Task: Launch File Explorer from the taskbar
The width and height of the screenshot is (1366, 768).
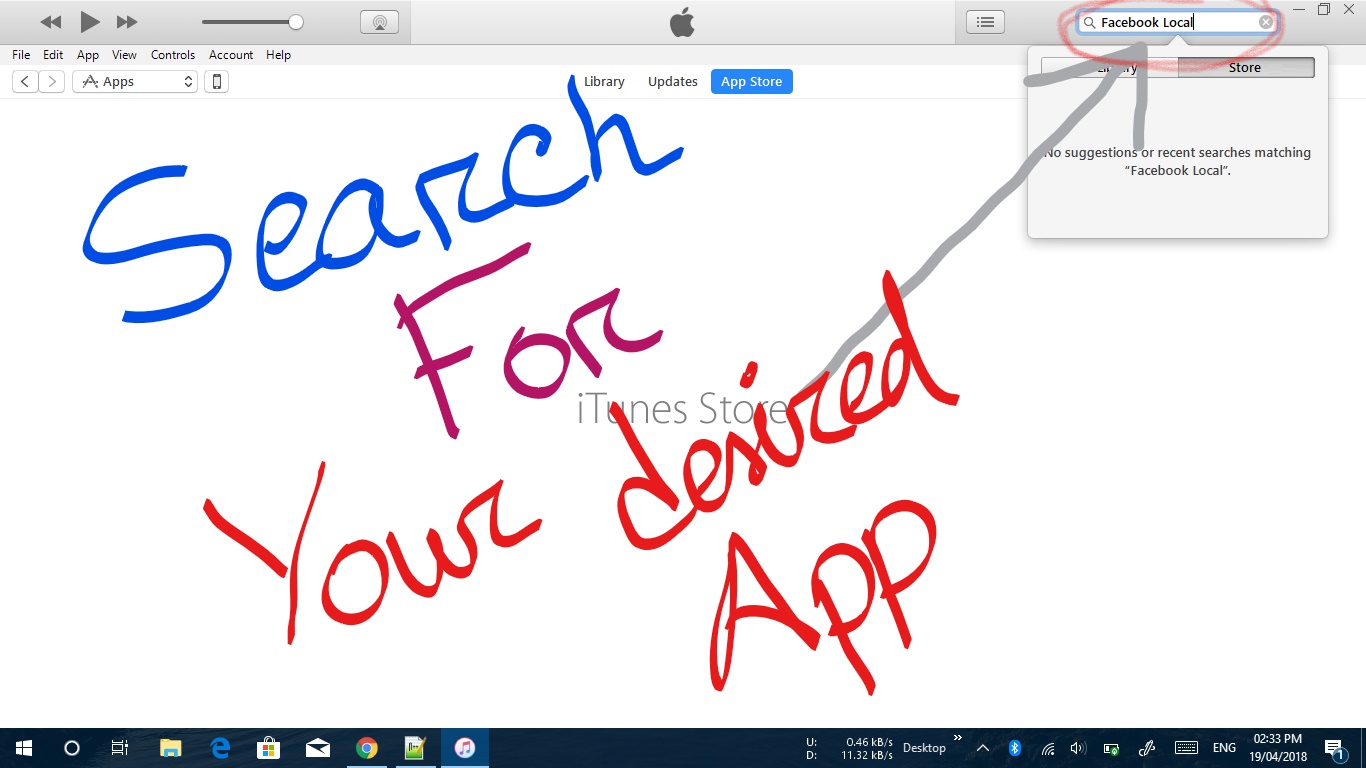Action: pos(171,748)
